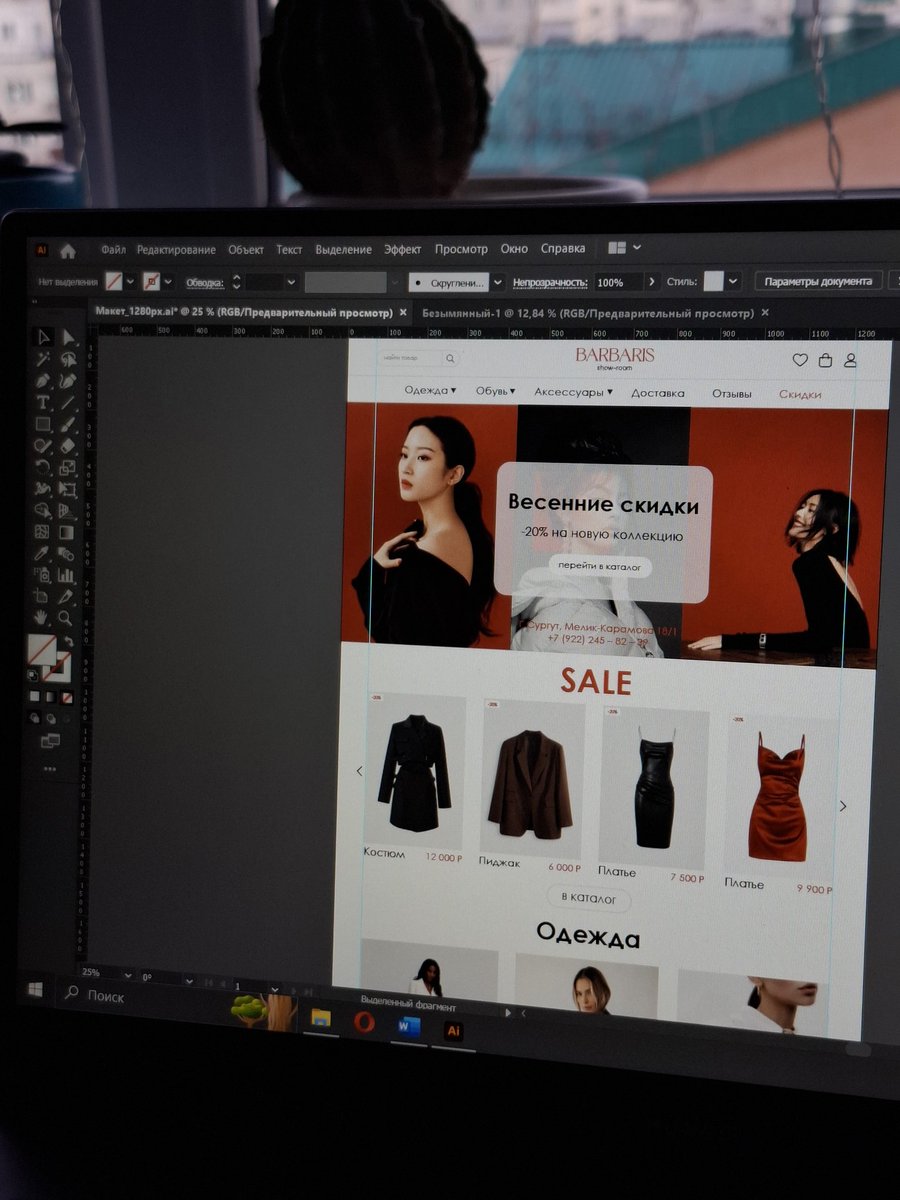Screen dimensions: 900x1200
Task: Open the Редактирование menu
Action: point(176,250)
